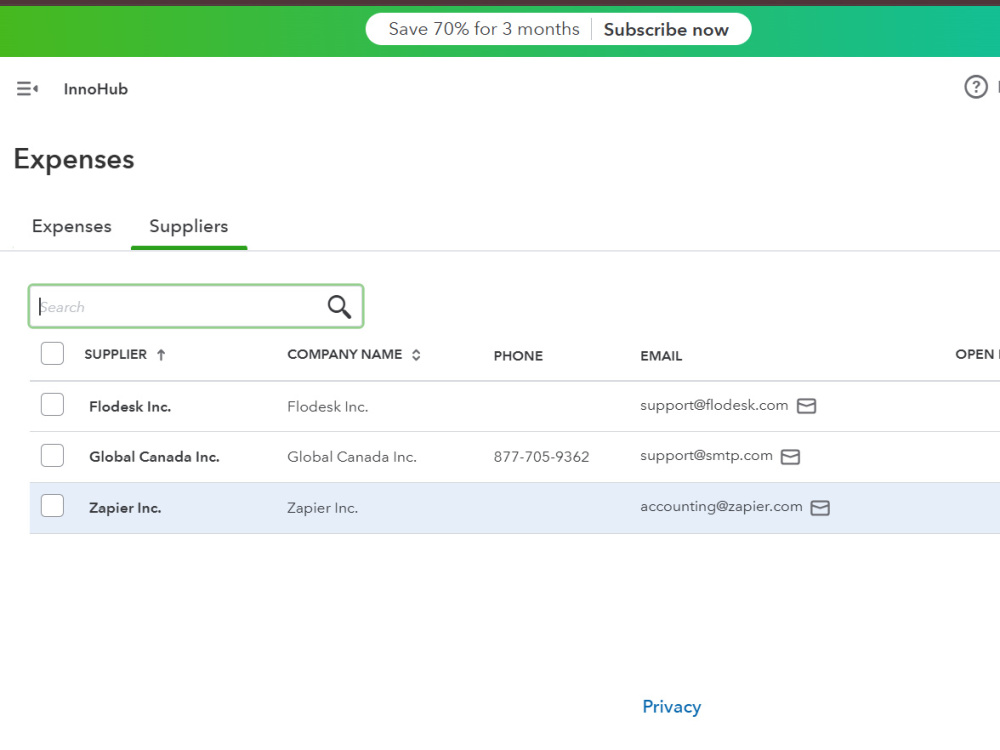Click the SUPPLIER column header
Screen dimensions: 1000x750
[x=115, y=355]
